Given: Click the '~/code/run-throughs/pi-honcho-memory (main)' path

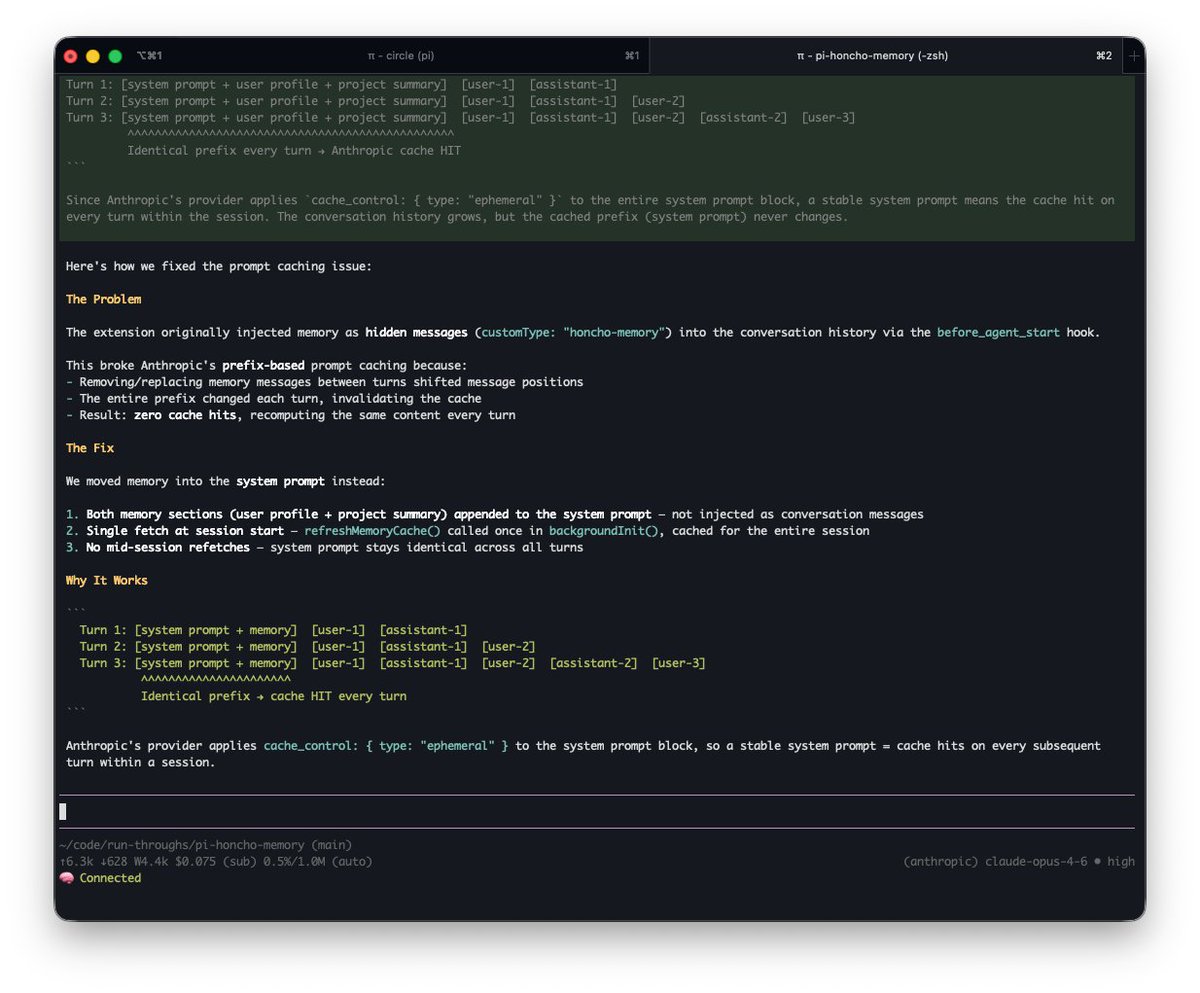Looking at the screenshot, I should point(206,845).
